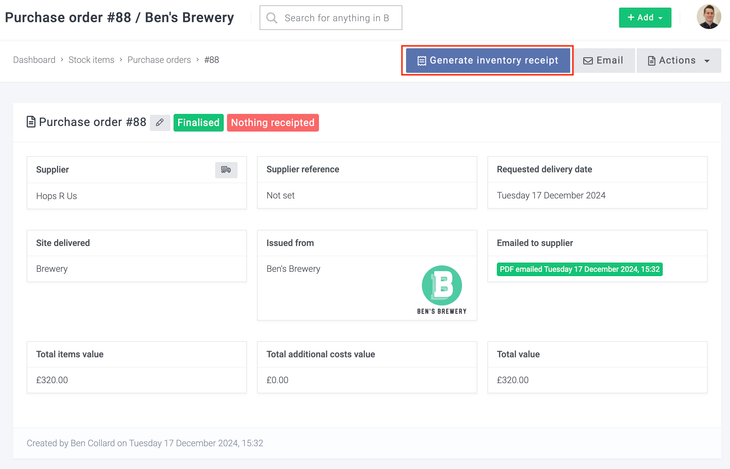
Task: Click the Total value £320.00 amount
Action: coord(517,380)
